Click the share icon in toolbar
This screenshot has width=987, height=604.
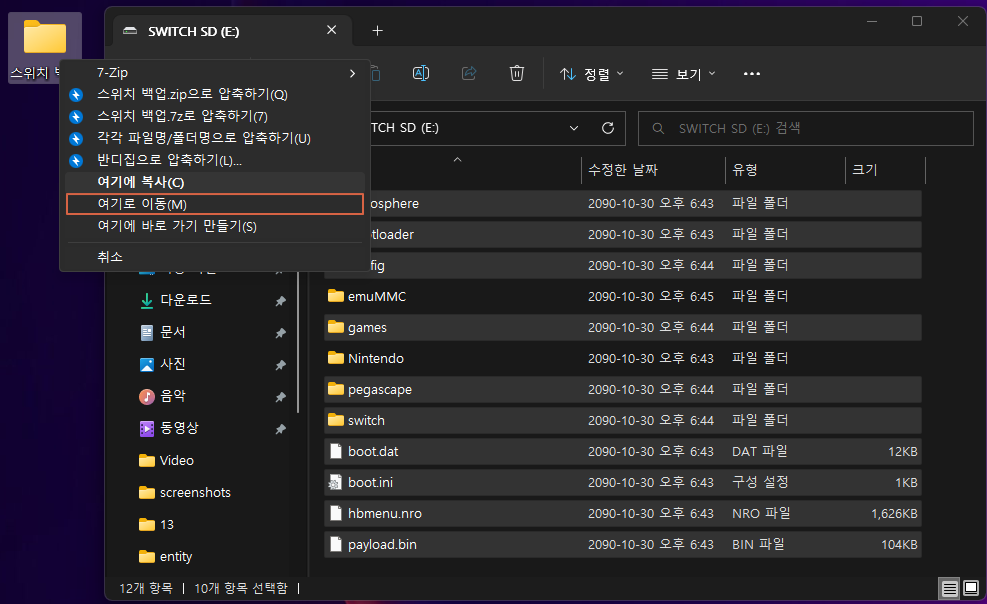[469, 74]
